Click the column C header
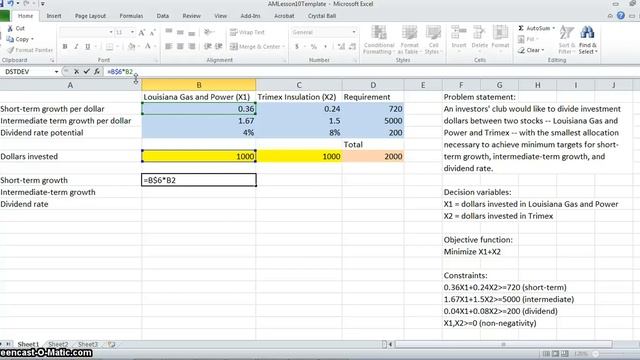The image size is (640, 360). point(299,85)
